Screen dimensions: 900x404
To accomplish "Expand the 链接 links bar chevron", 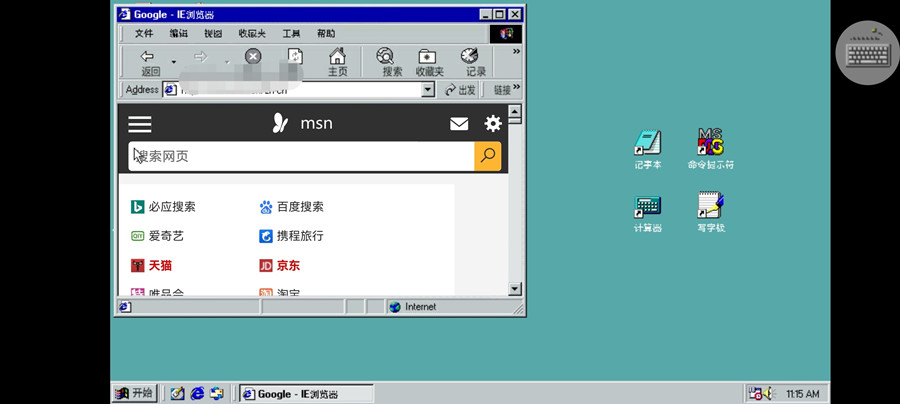I will [516, 87].
